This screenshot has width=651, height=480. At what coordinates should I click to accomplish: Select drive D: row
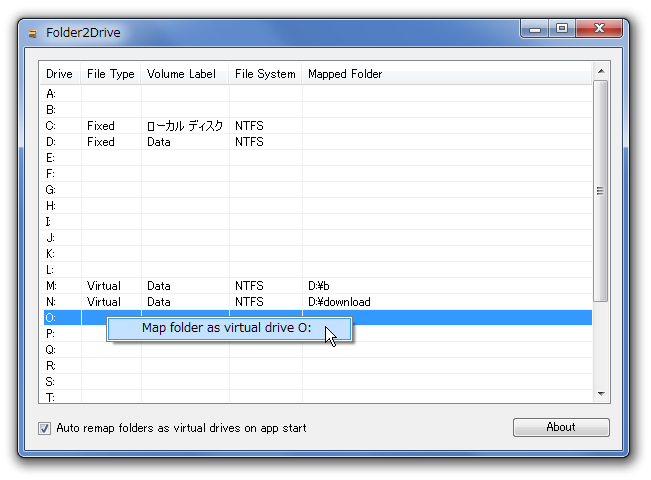[x=316, y=142]
